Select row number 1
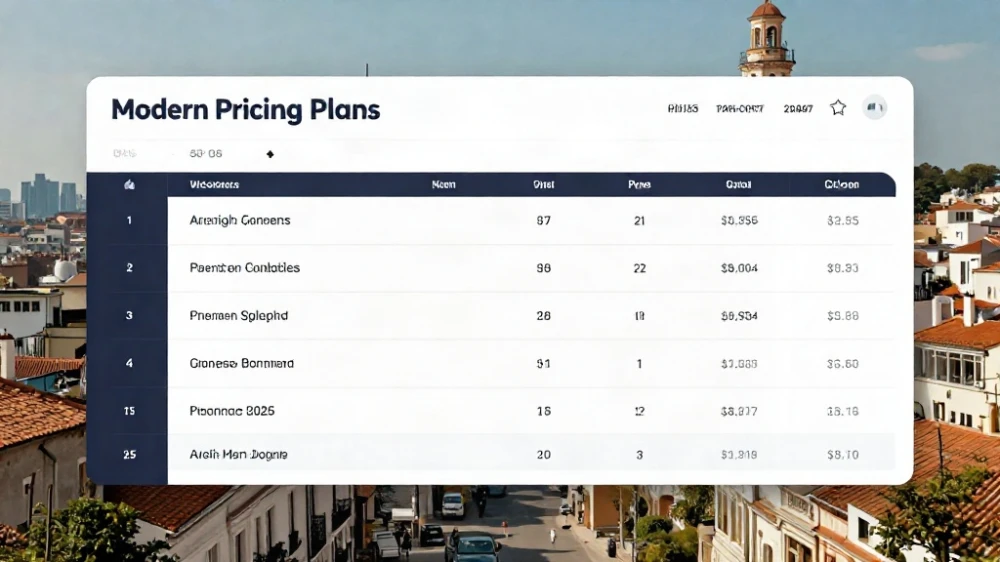 [129, 221]
